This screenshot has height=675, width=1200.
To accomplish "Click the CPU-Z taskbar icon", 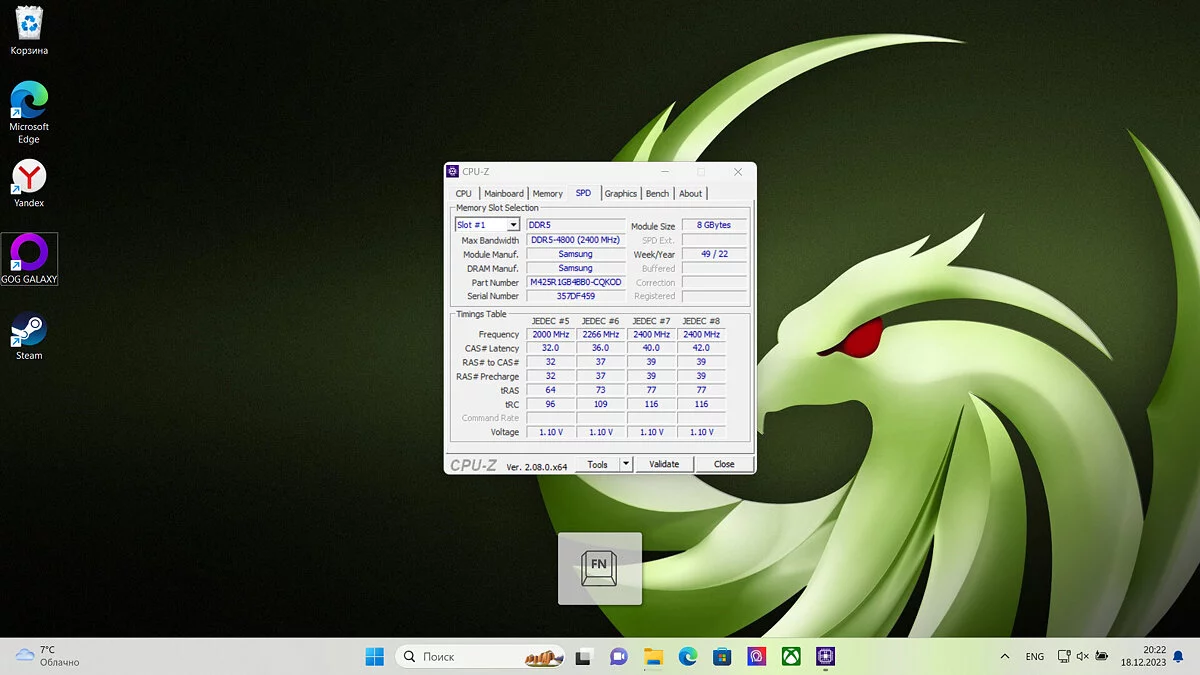I will tap(825, 656).
